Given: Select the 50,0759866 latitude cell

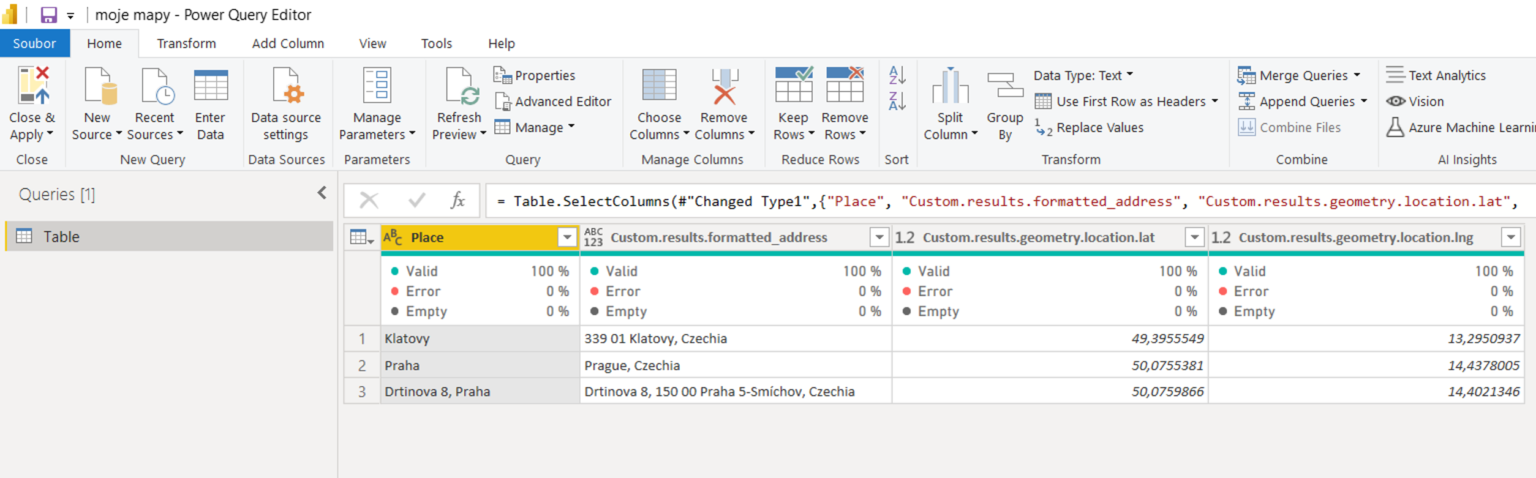Looking at the screenshot, I should [1050, 391].
